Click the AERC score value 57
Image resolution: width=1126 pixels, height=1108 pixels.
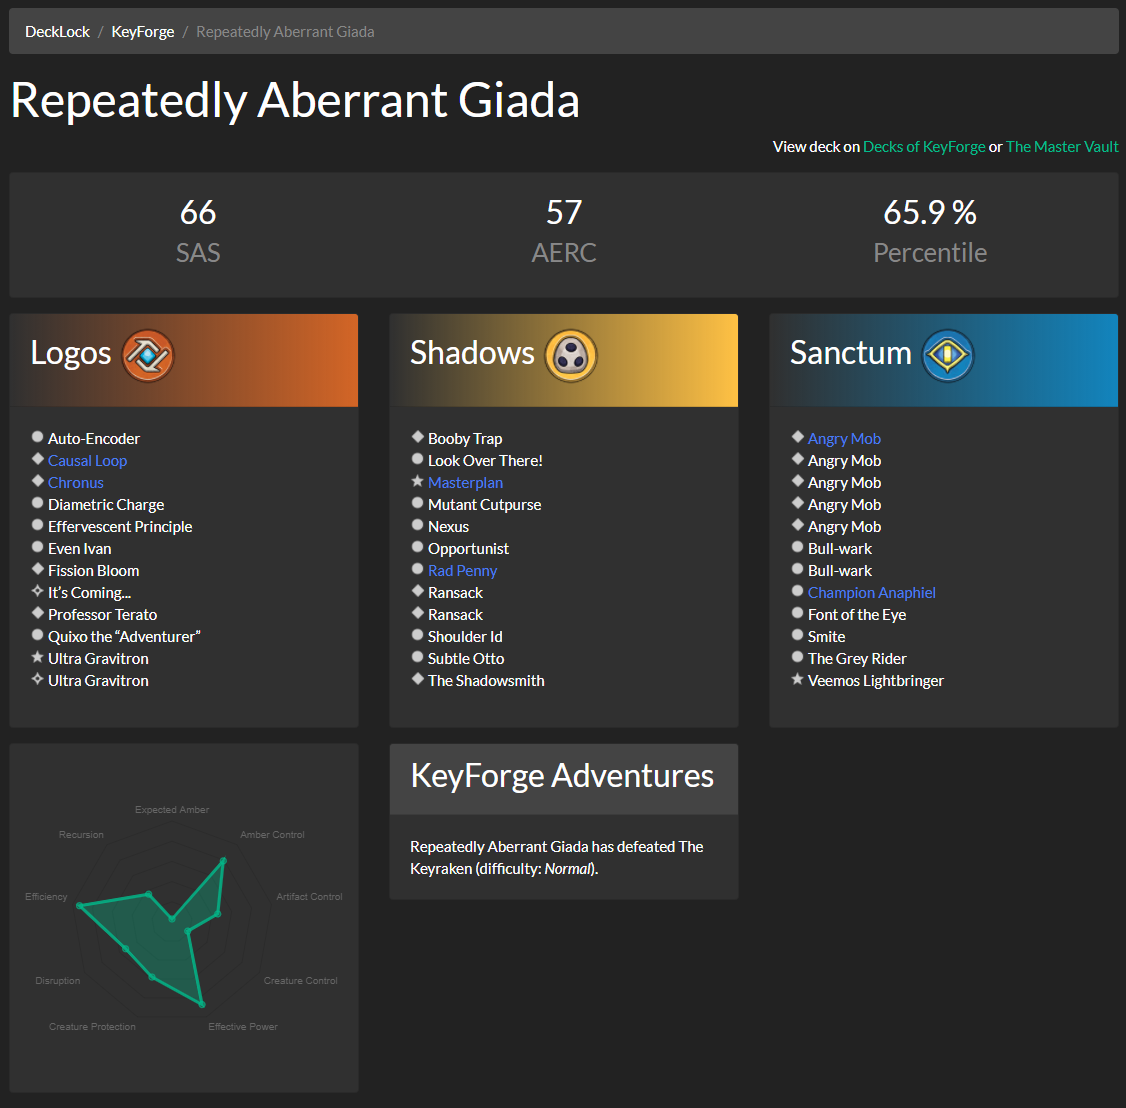click(x=564, y=213)
